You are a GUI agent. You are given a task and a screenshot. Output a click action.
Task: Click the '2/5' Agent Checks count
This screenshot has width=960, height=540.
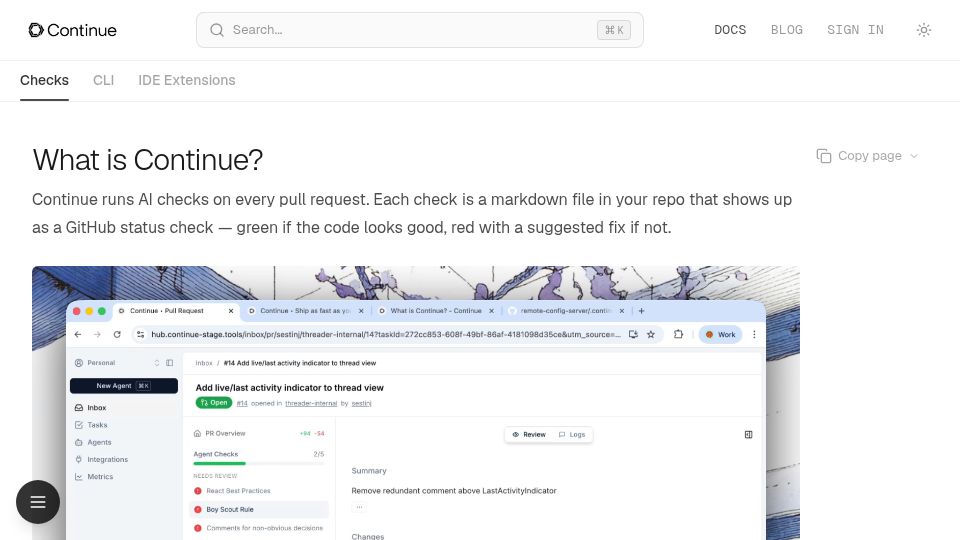pos(318,454)
